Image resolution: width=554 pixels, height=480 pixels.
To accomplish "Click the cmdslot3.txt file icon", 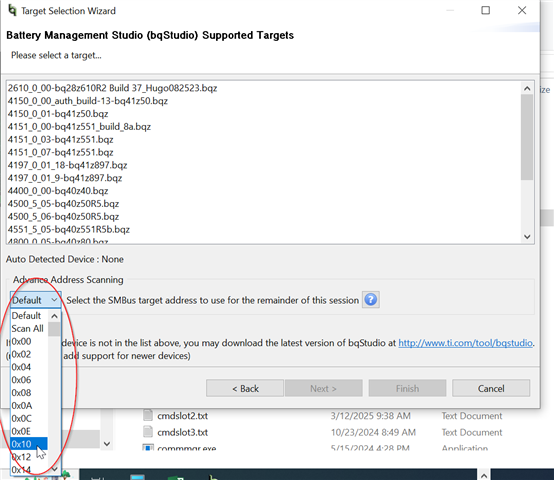I will (148, 432).
